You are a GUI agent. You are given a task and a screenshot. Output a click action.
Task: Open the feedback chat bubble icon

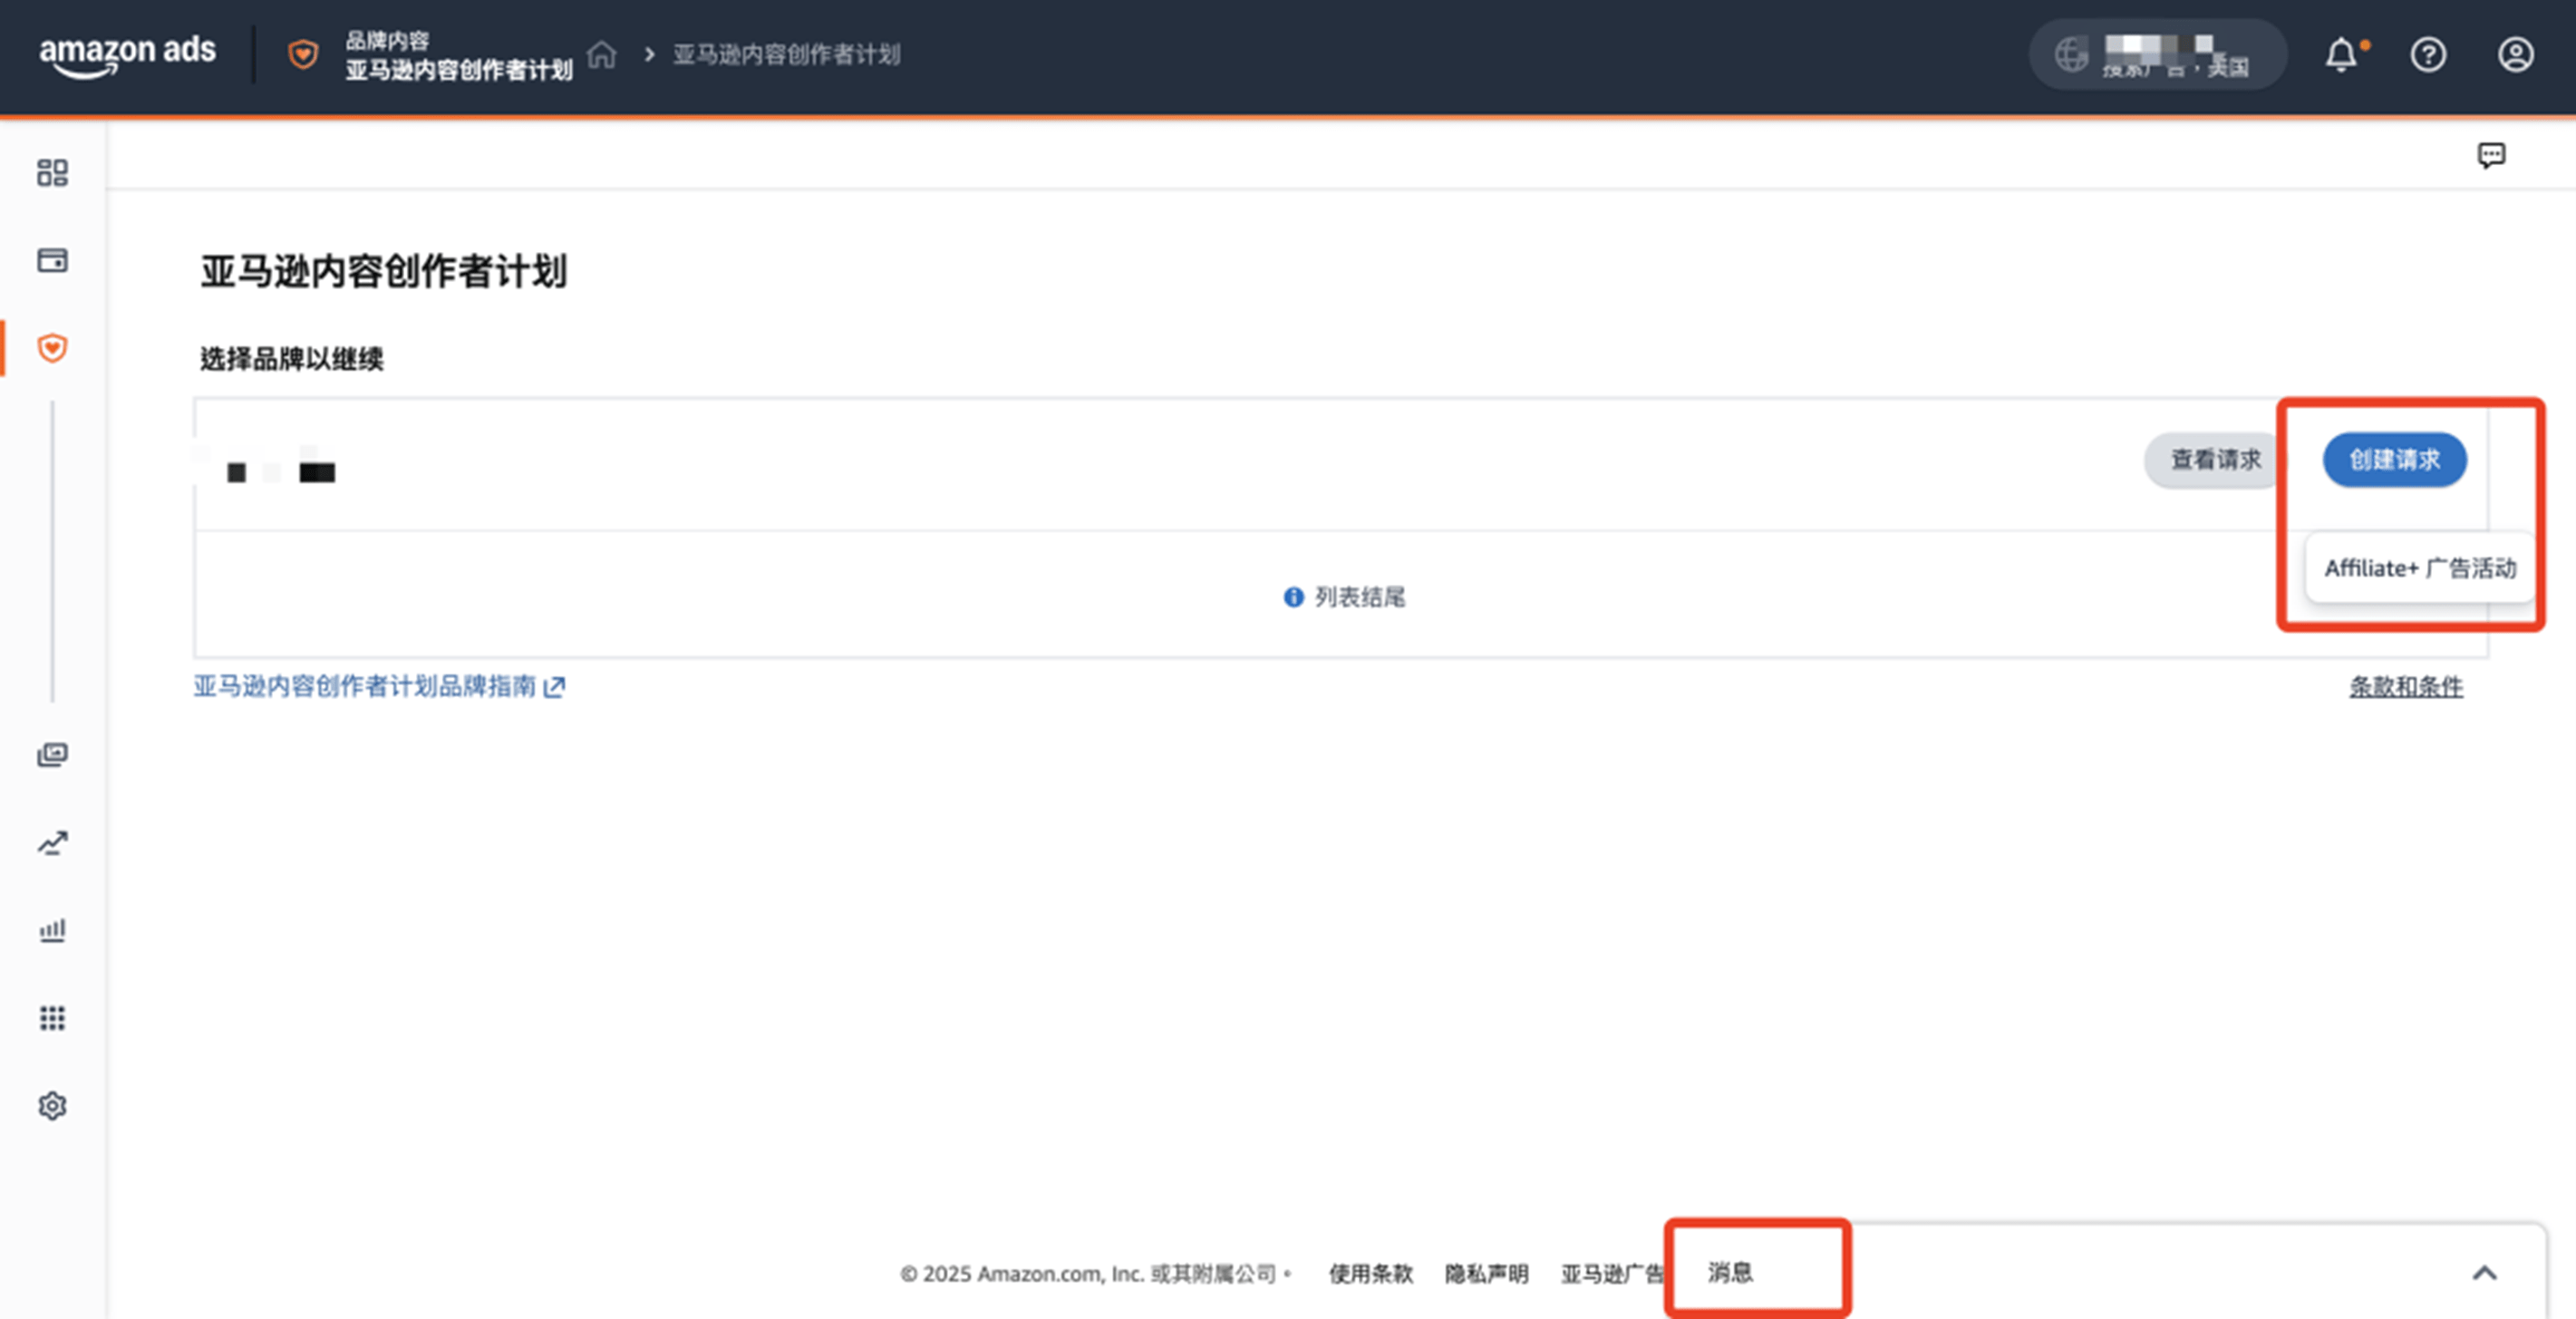(2491, 155)
